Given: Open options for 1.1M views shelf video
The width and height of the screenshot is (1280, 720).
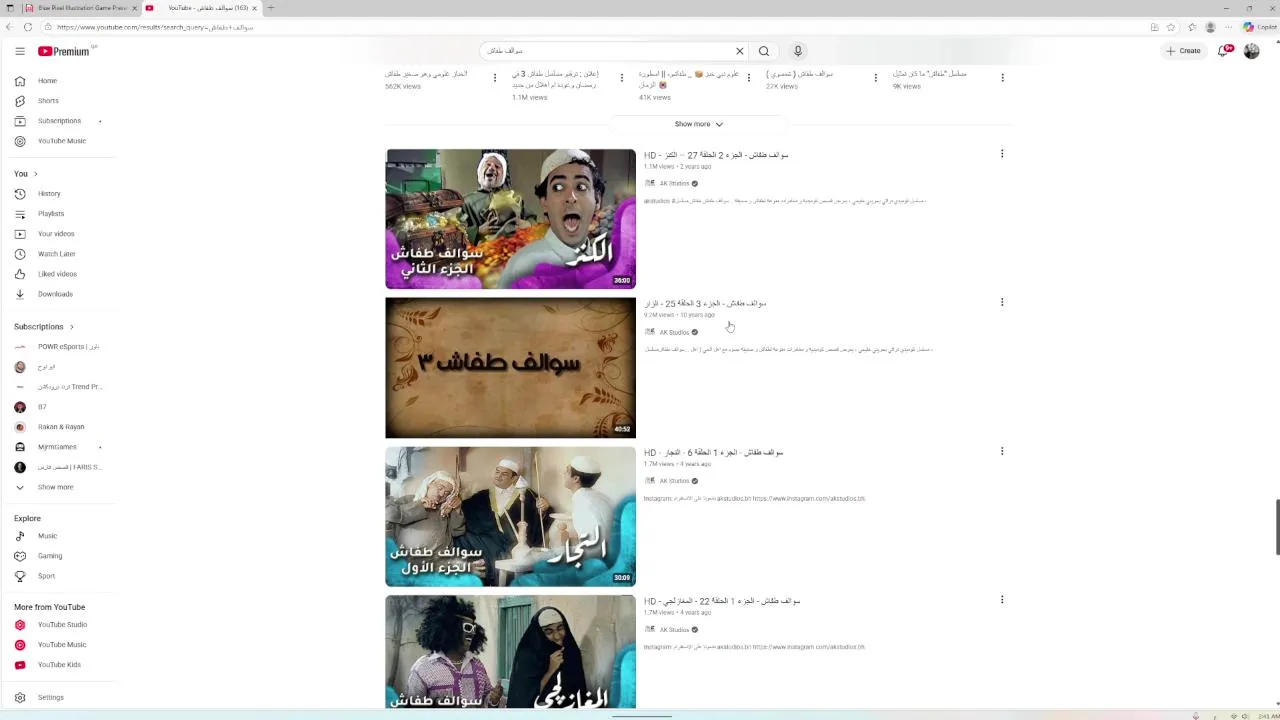Looking at the screenshot, I should [x=621, y=78].
